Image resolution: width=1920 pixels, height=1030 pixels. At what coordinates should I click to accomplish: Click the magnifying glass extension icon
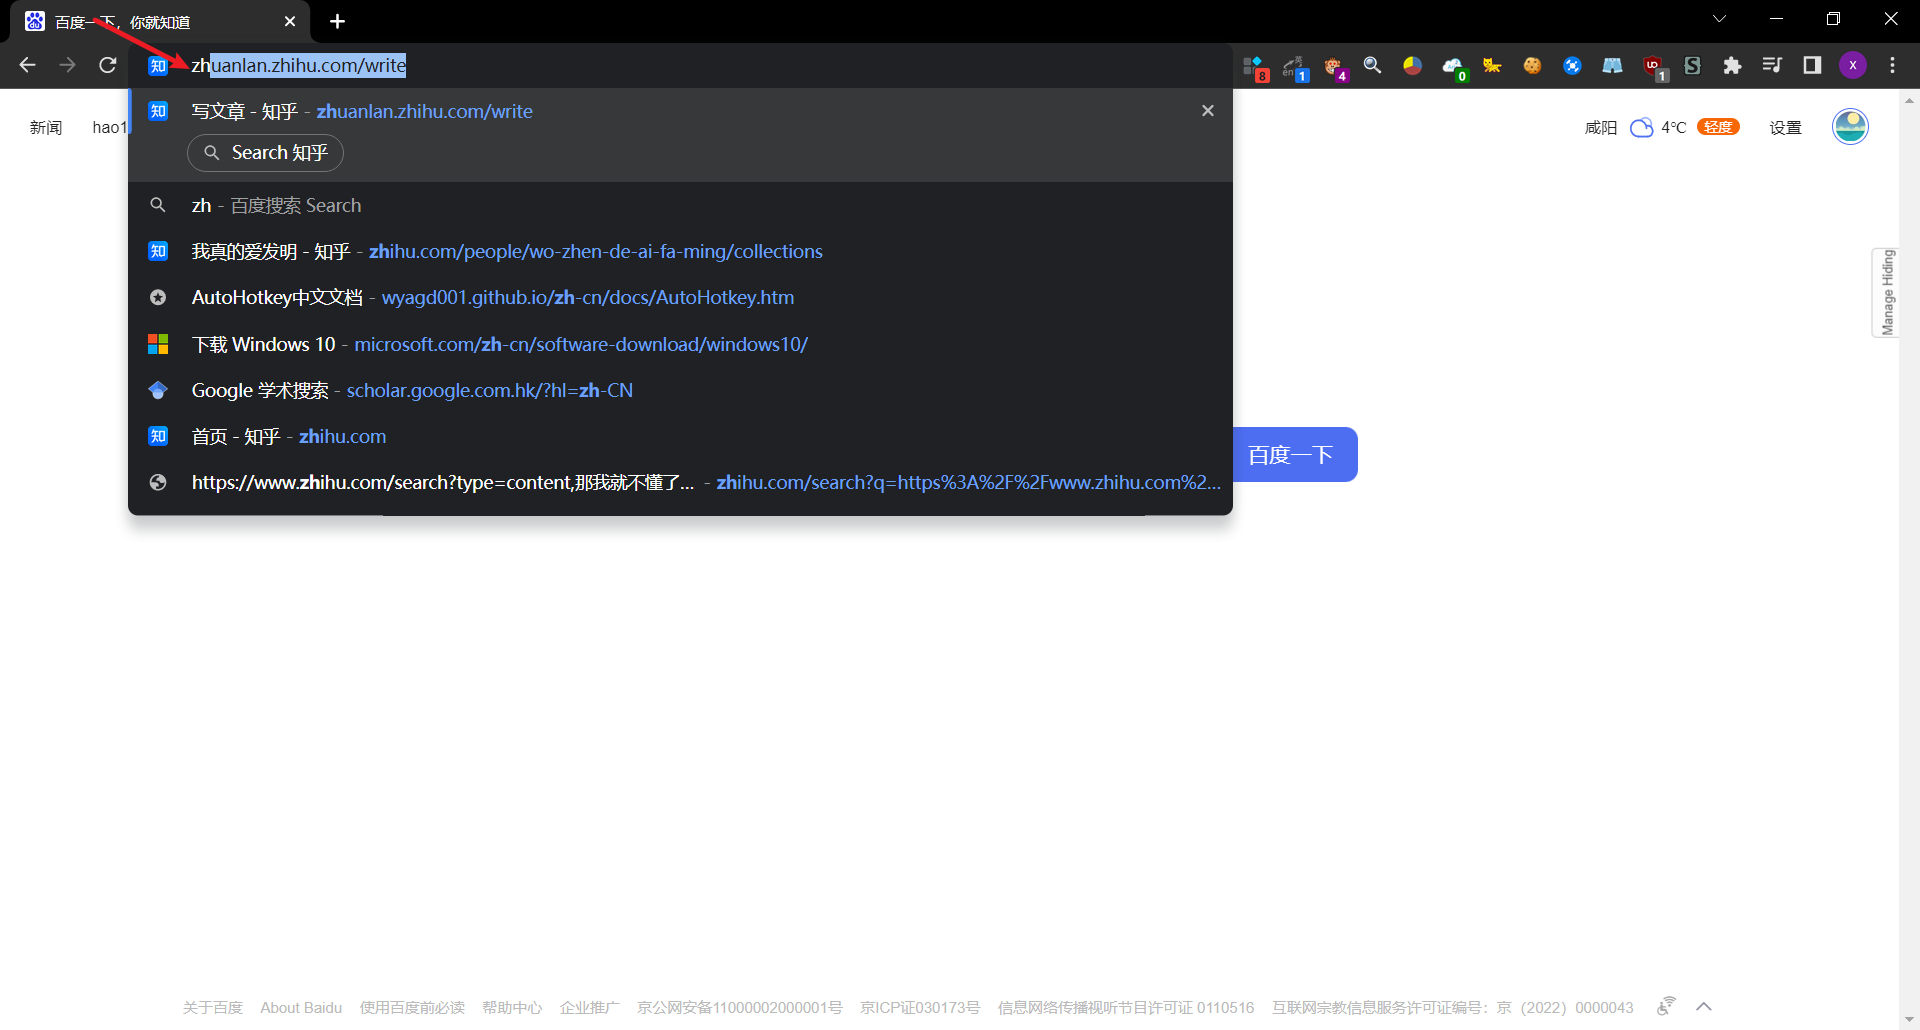(1373, 65)
